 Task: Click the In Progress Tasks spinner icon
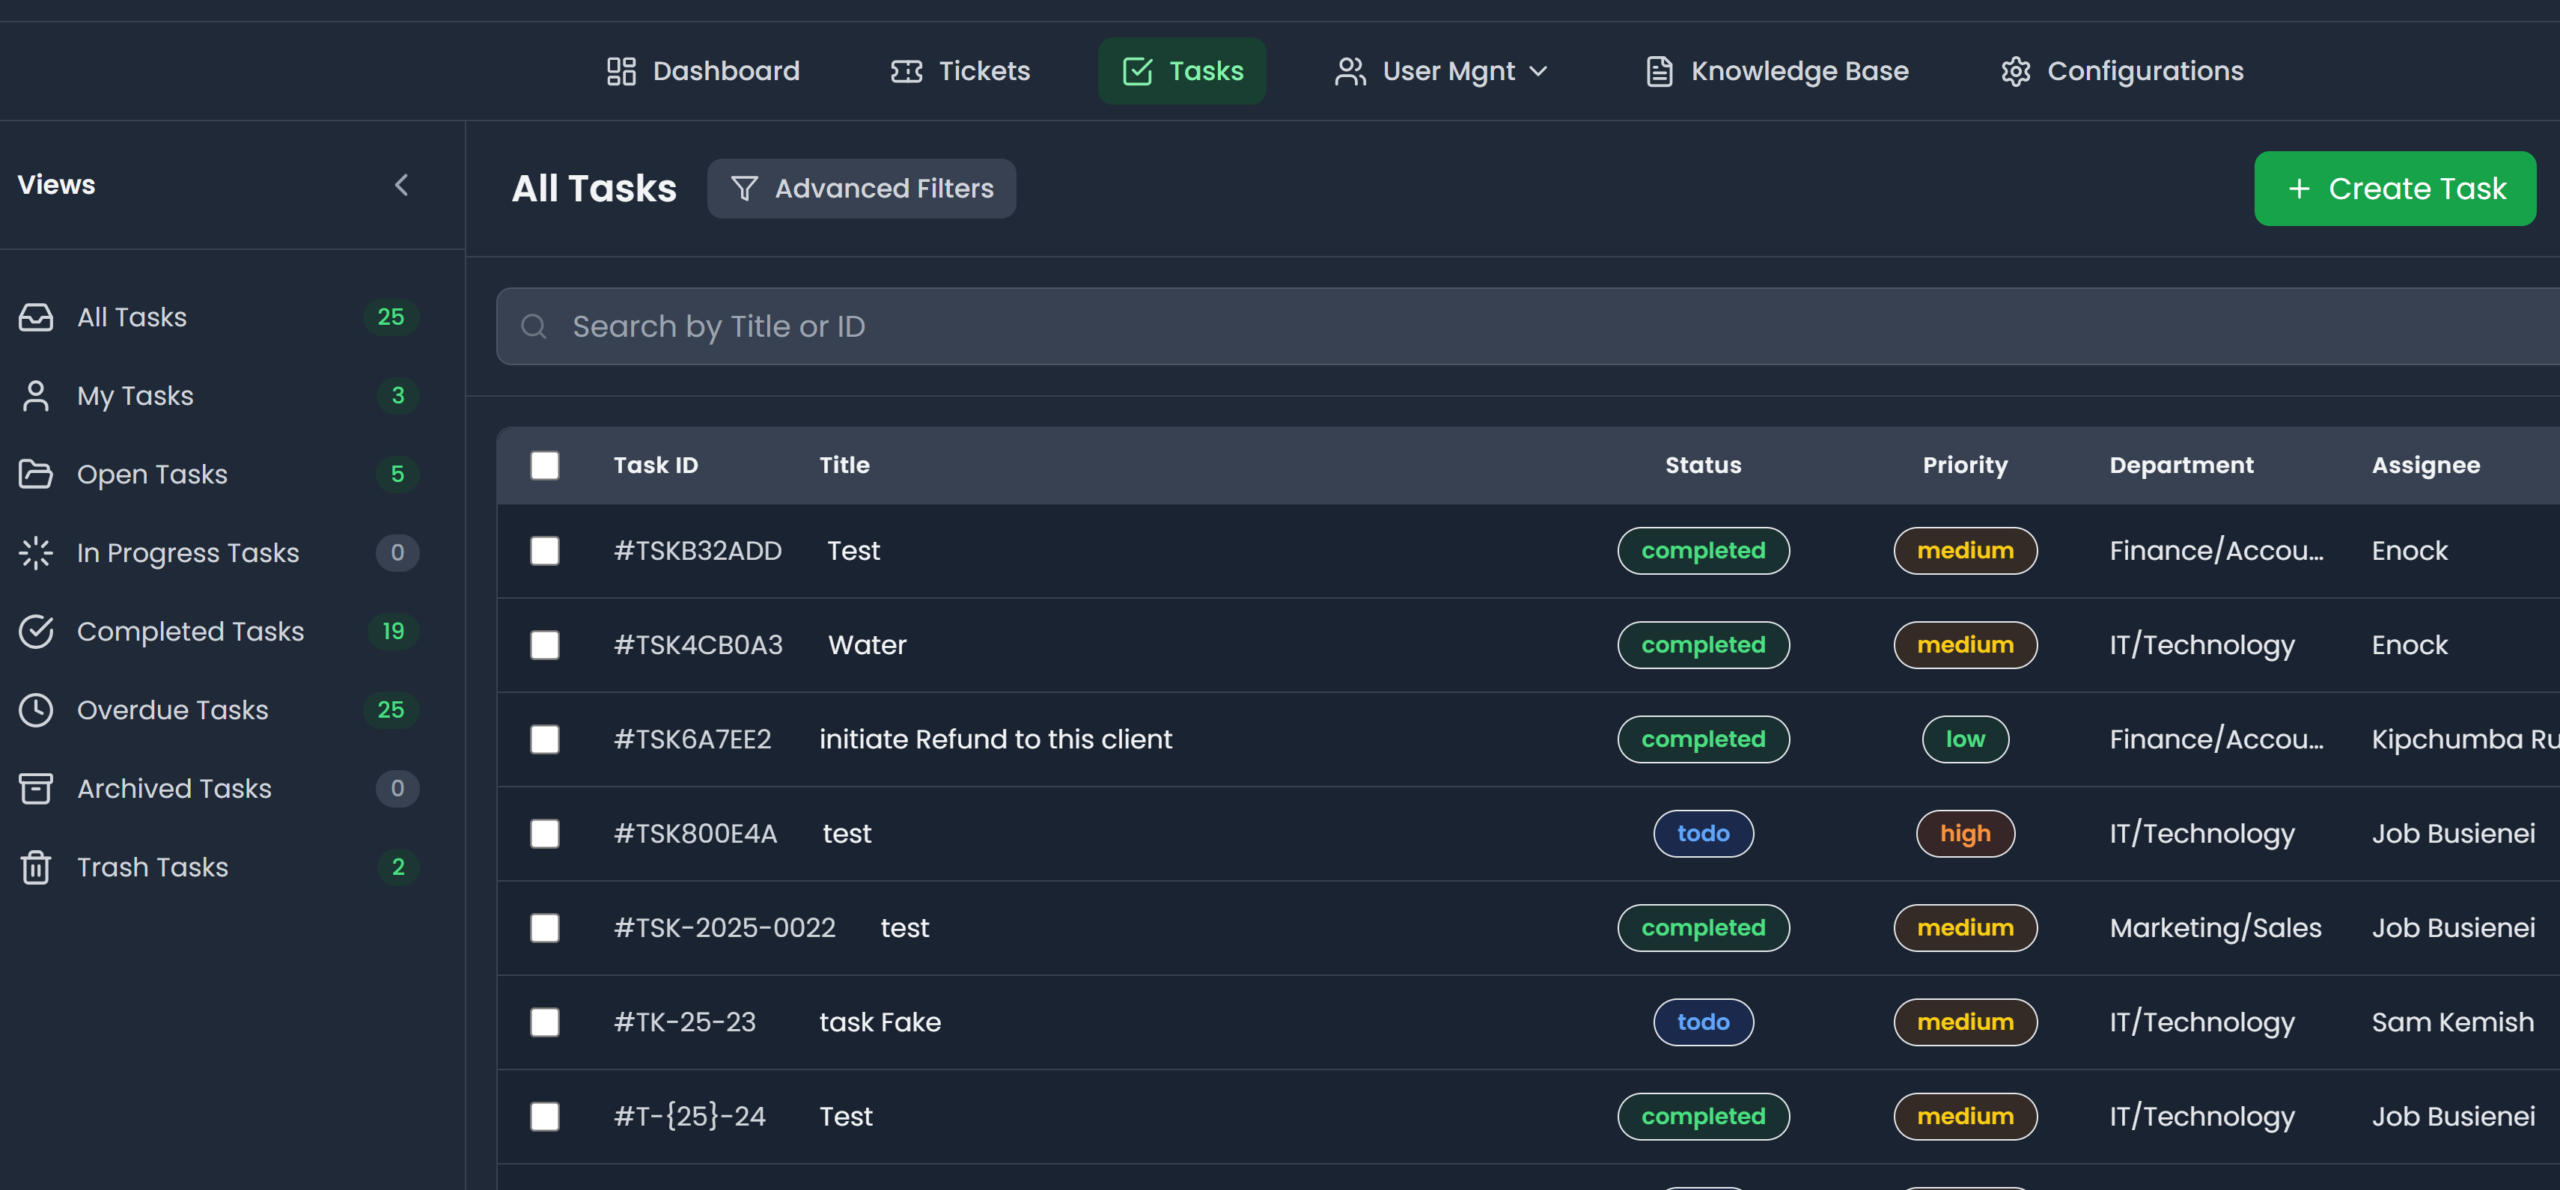click(x=36, y=552)
